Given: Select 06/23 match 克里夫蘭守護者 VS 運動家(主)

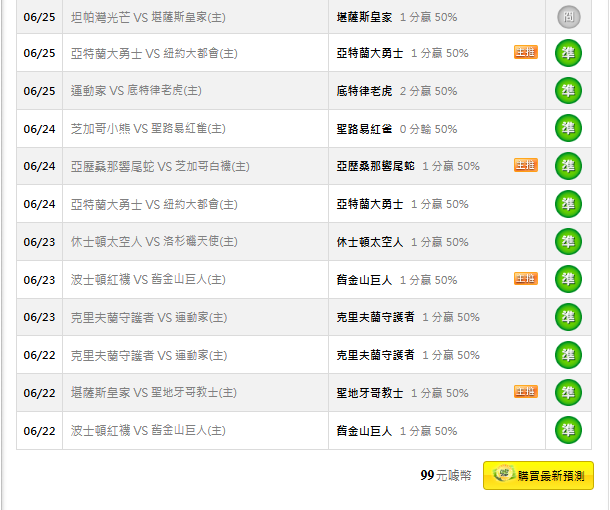Looking at the screenshot, I should tap(149, 317).
